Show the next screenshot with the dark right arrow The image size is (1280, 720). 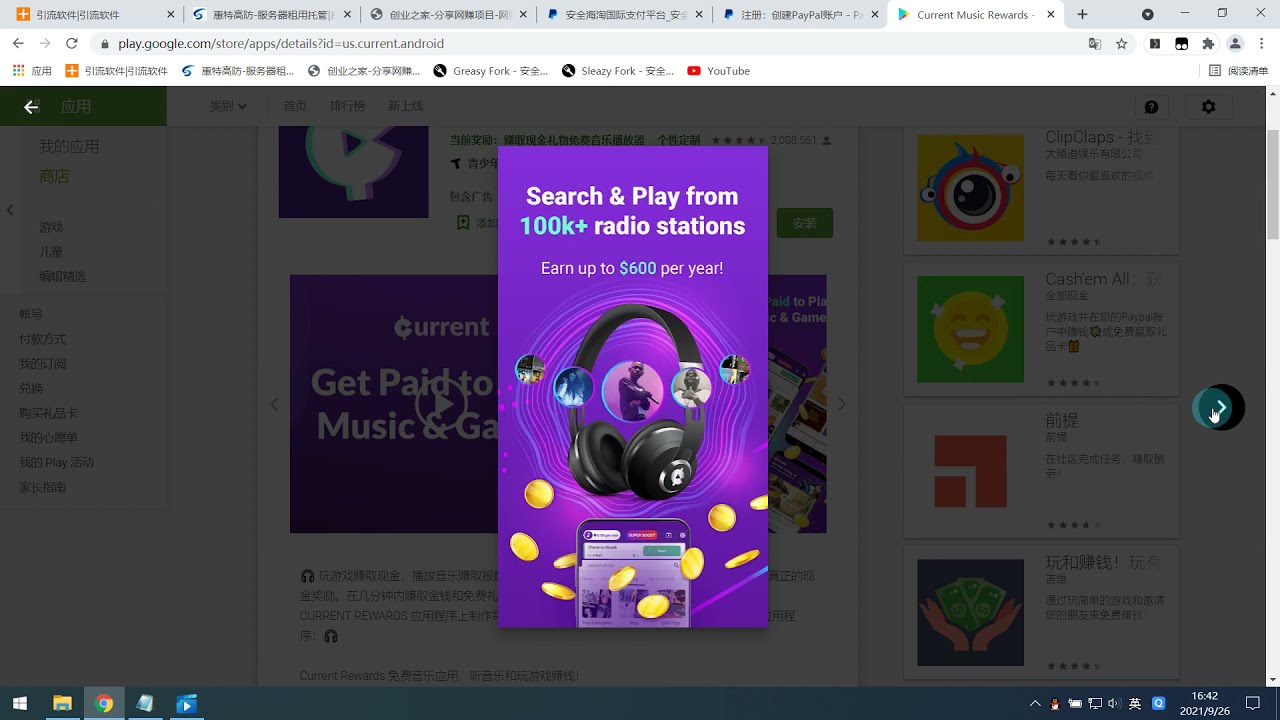1221,407
